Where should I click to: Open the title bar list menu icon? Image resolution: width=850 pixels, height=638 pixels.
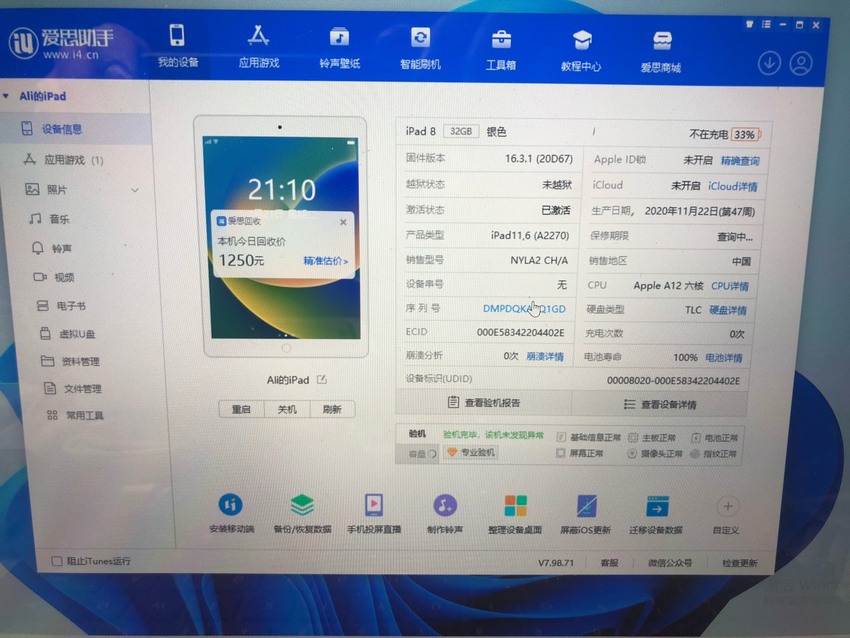[766, 24]
